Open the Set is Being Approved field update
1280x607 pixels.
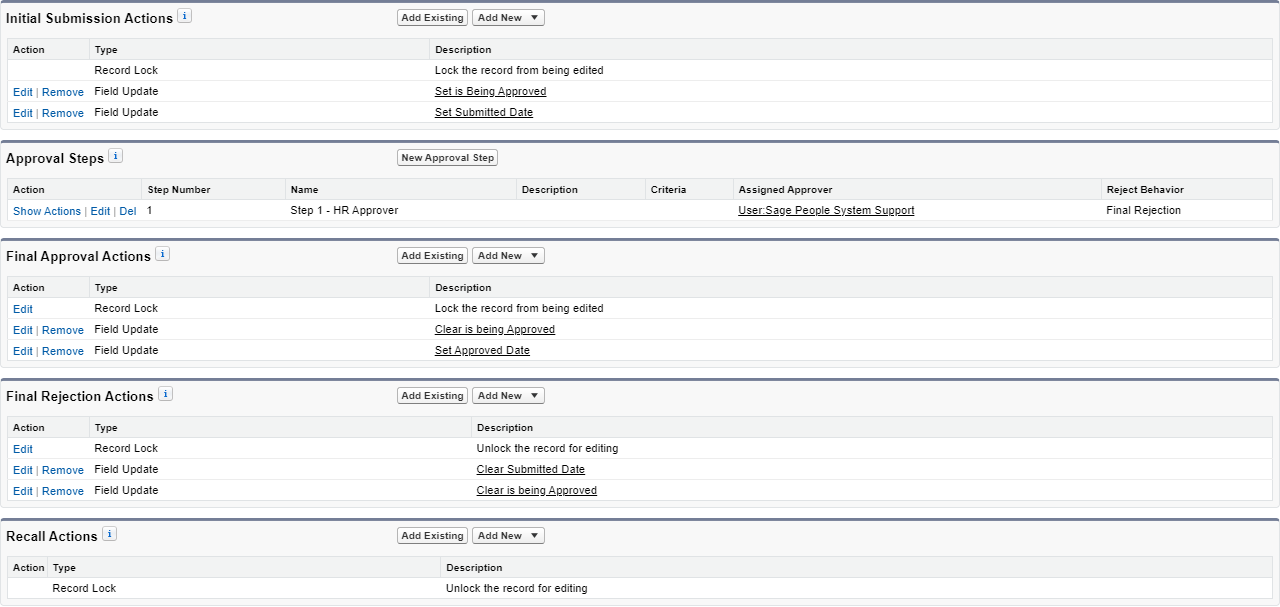click(490, 92)
